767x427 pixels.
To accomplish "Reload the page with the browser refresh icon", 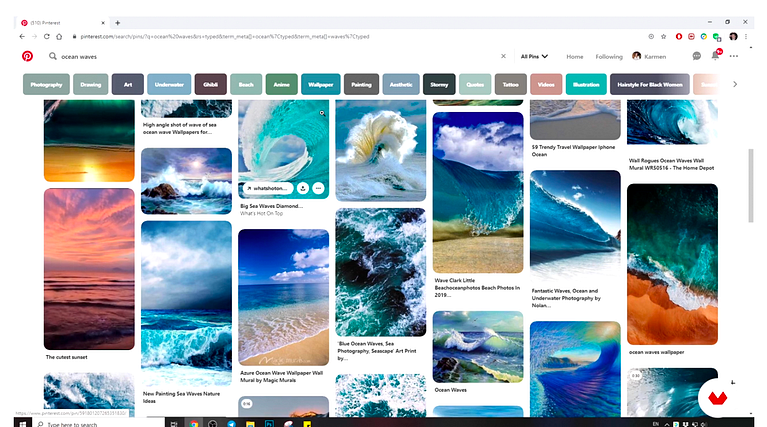I will click(x=46, y=36).
